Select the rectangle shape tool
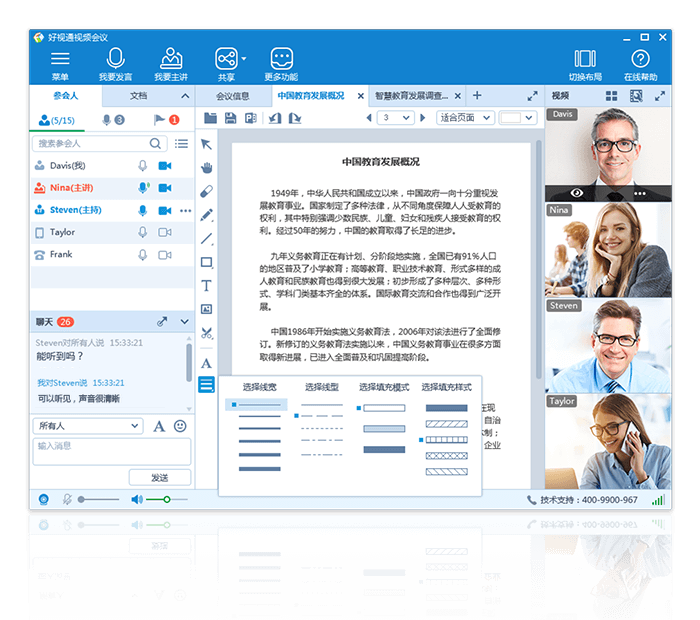 [206, 262]
